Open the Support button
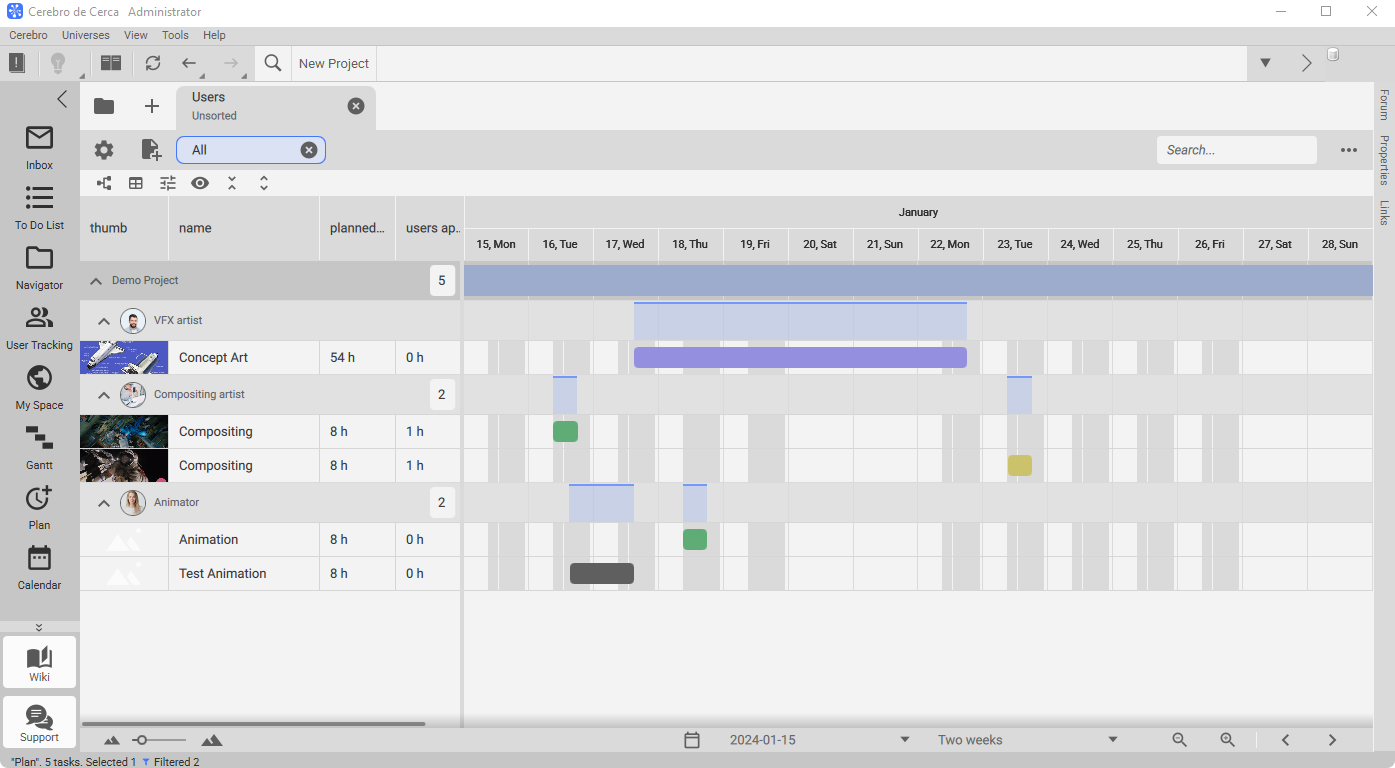Image resolution: width=1395 pixels, height=768 pixels. 39,722
